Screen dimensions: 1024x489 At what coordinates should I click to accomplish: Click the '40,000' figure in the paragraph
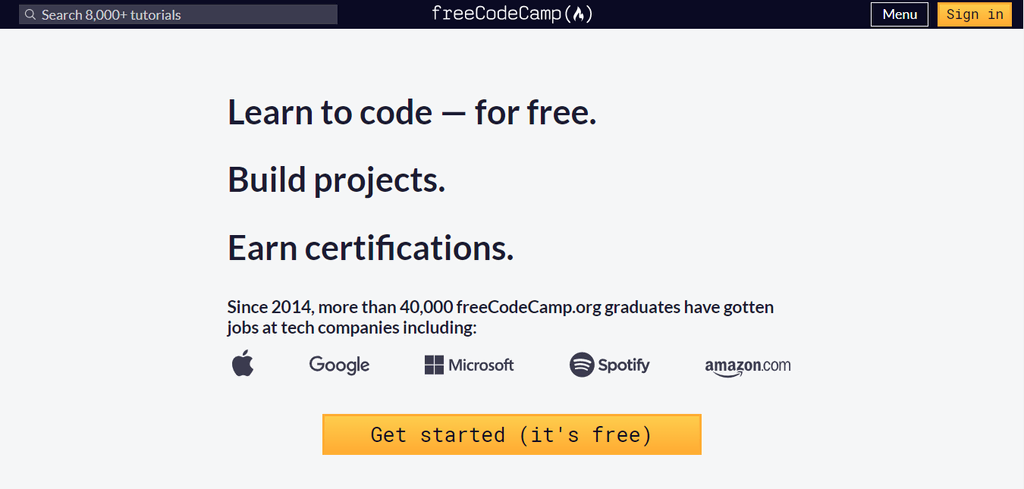(x=427, y=307)
